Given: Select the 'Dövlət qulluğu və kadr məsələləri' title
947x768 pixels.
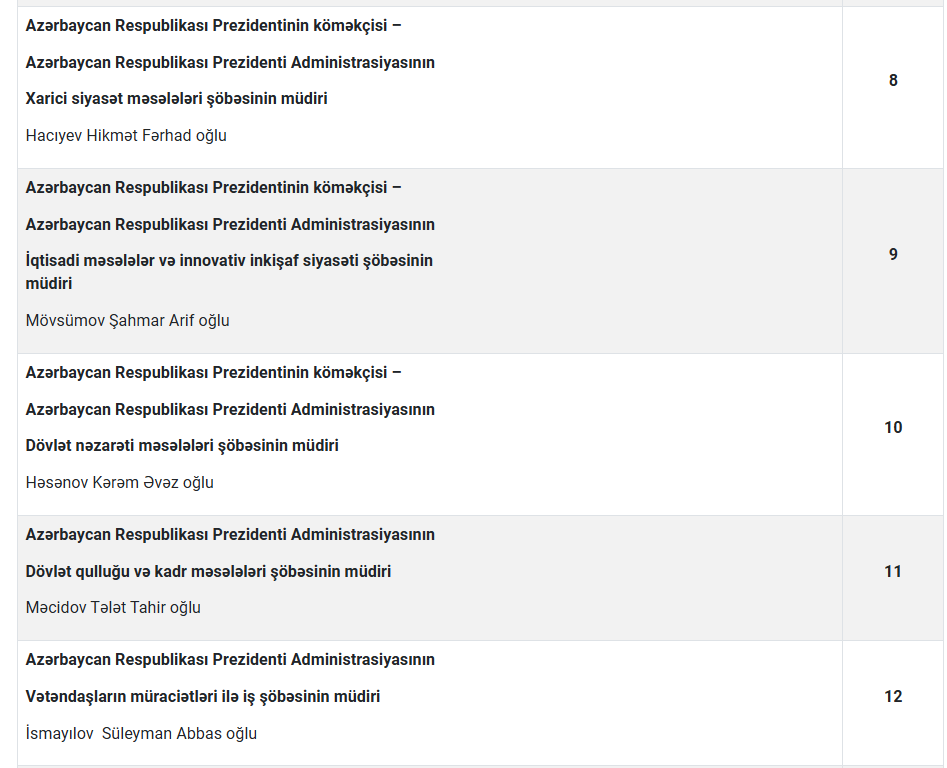Looking at the screenshot, I should (x=208, y=571).
